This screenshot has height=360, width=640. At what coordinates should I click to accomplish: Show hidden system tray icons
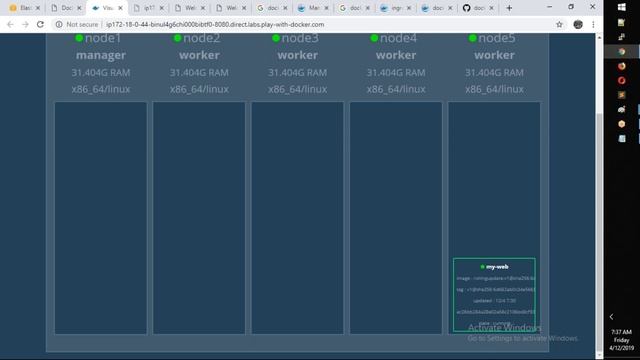[611, 317]
